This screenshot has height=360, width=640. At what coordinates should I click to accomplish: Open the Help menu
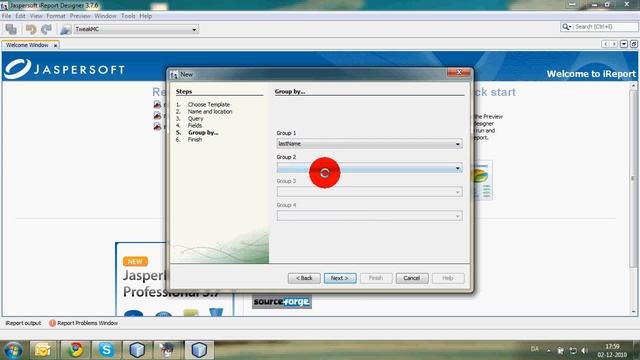(146, 16)
